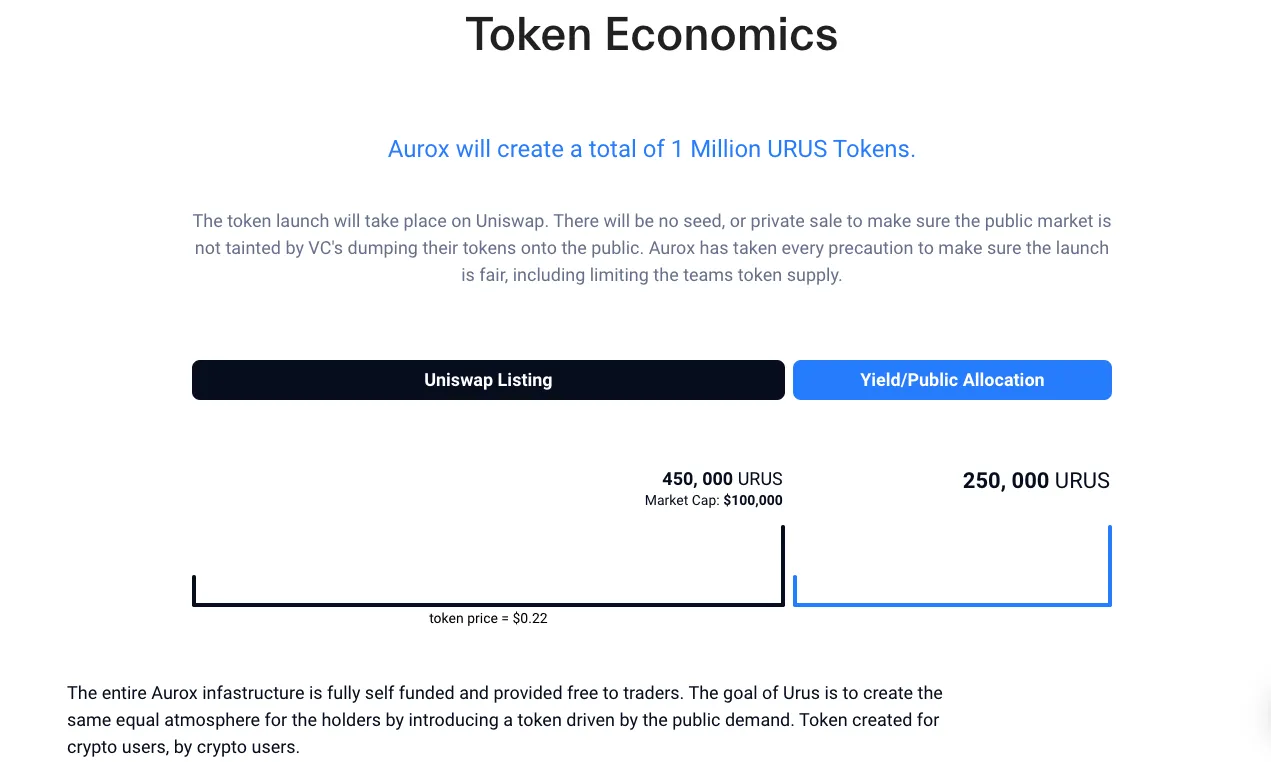Screen dimensions: 1271x762
Task: Click the Uniswap Listing bar
Action: (x=488, y=380)
